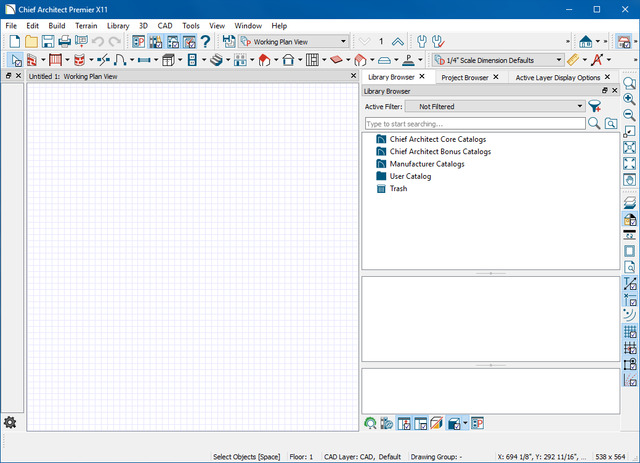Screen dimensions: 640x463
Task: Open the Help question mark icon
Action: [205, 42]
